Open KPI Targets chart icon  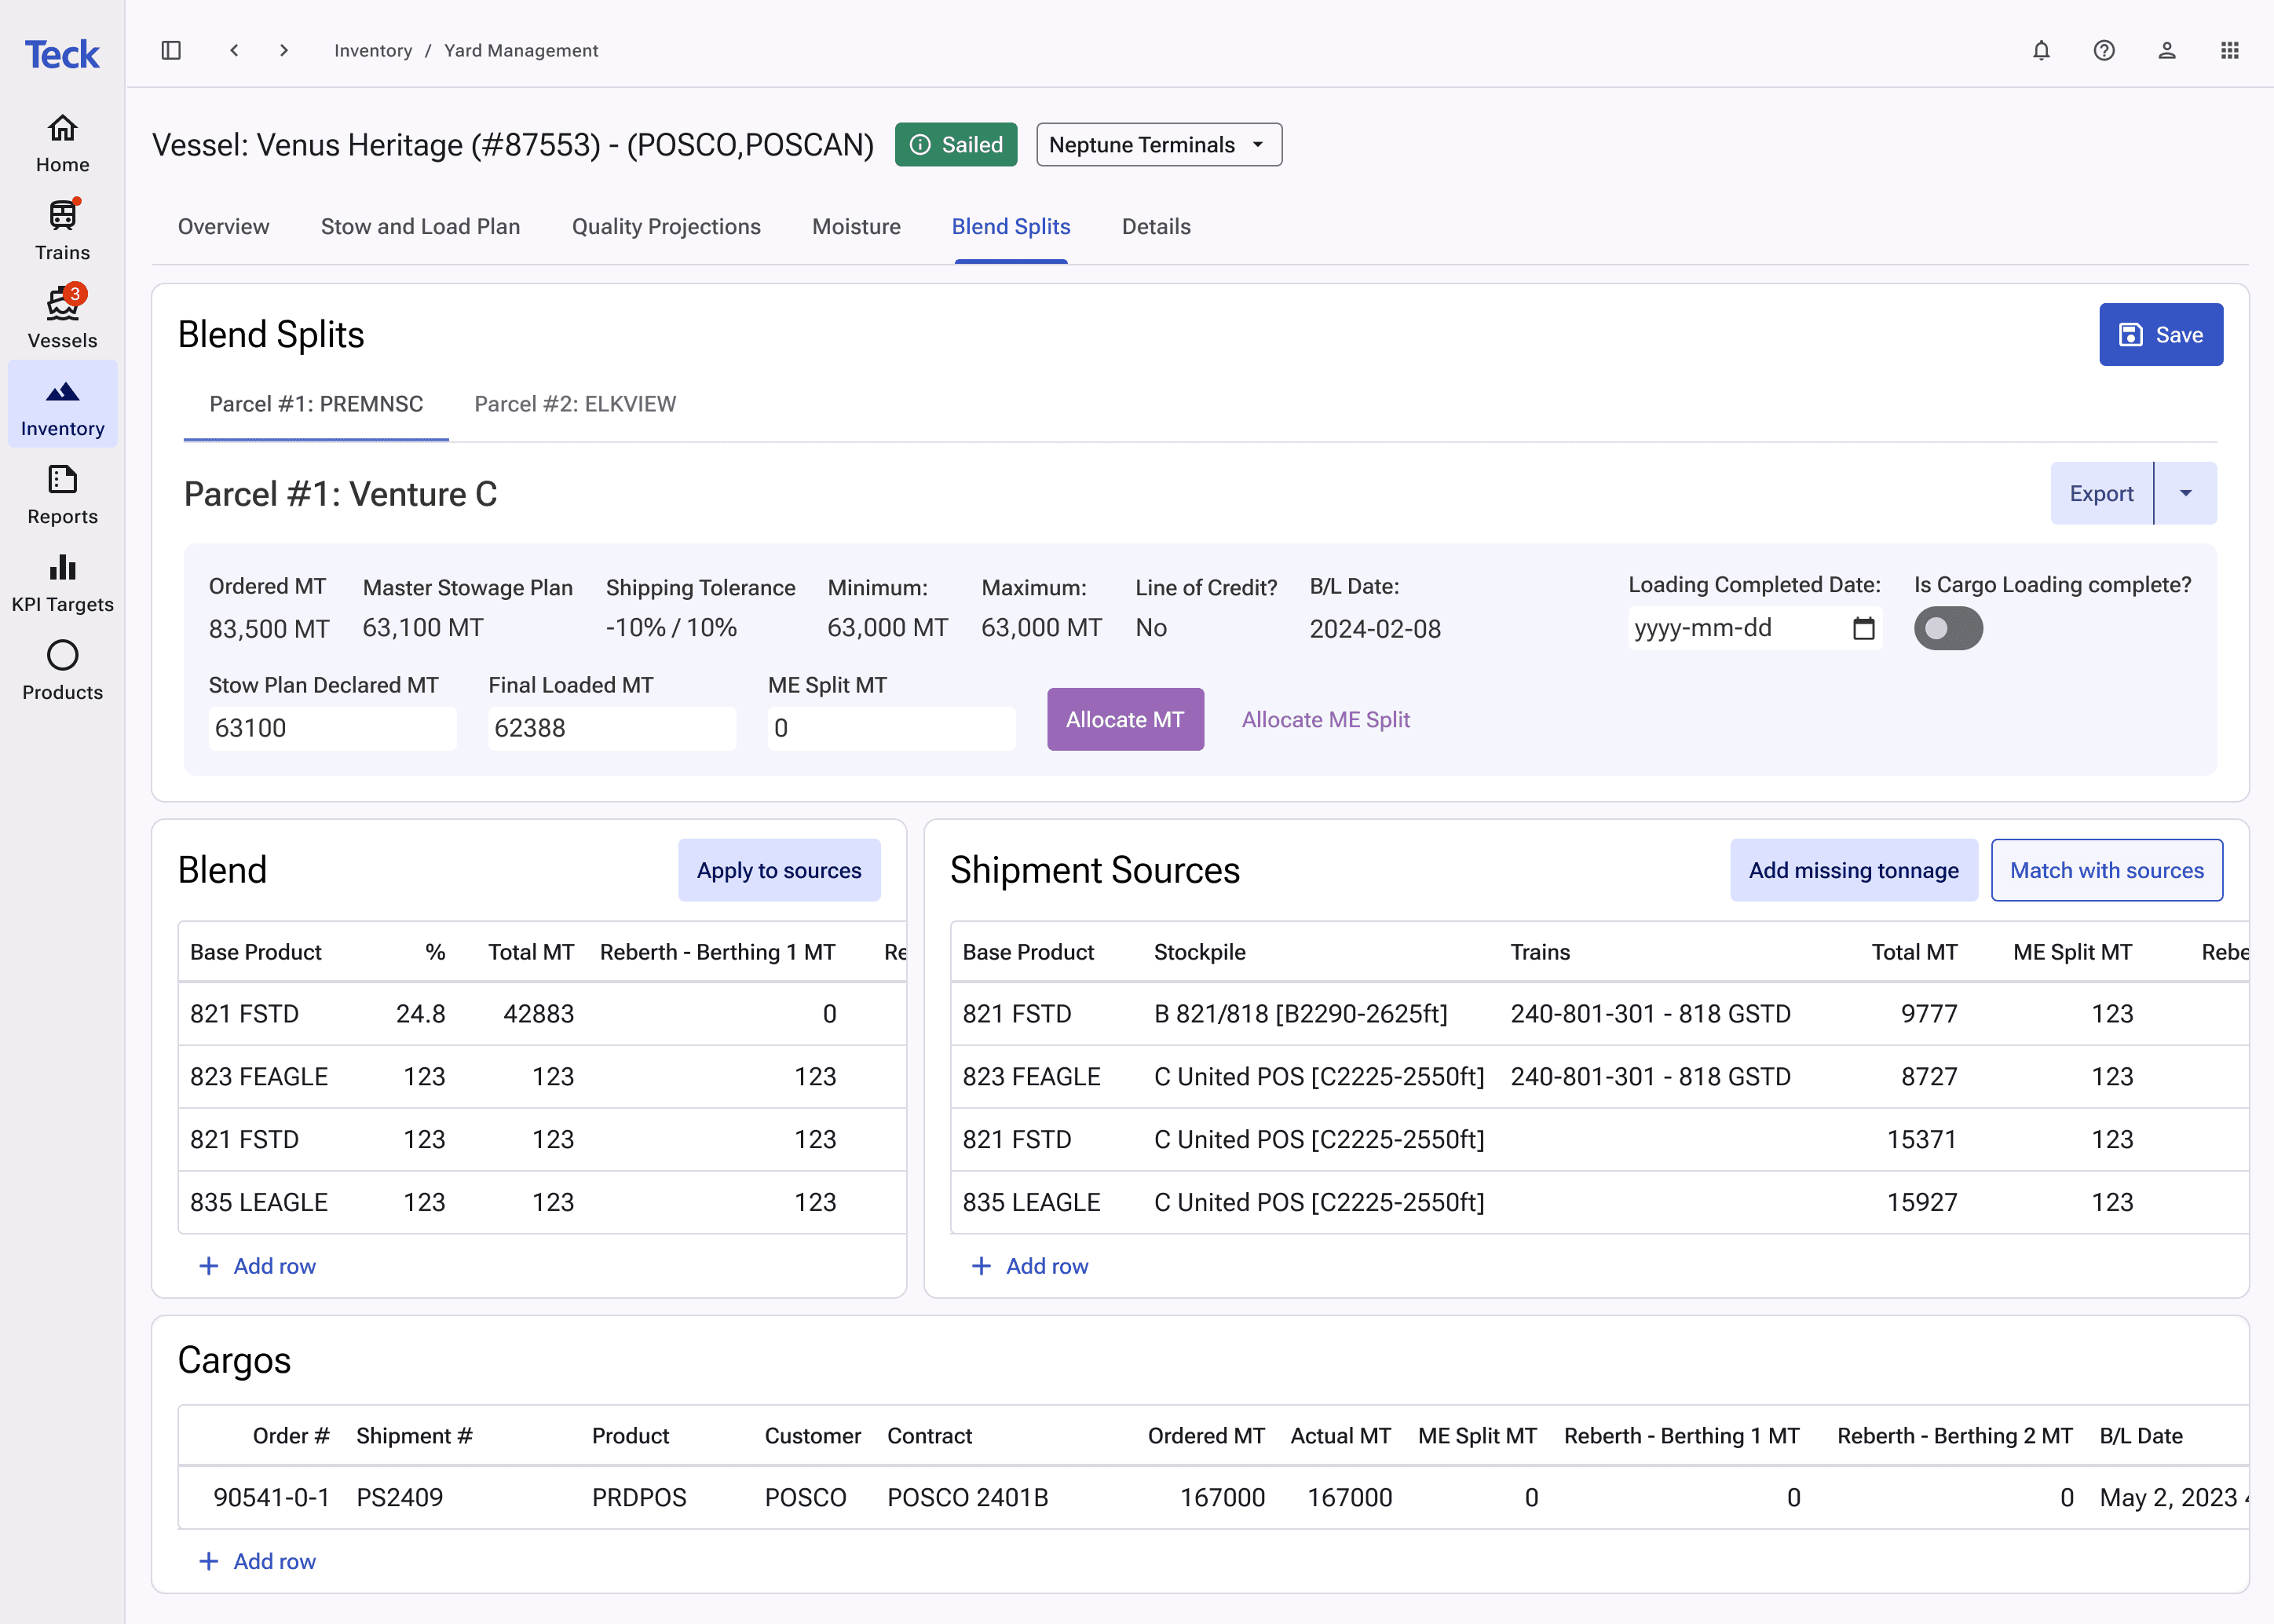[62, 582]
